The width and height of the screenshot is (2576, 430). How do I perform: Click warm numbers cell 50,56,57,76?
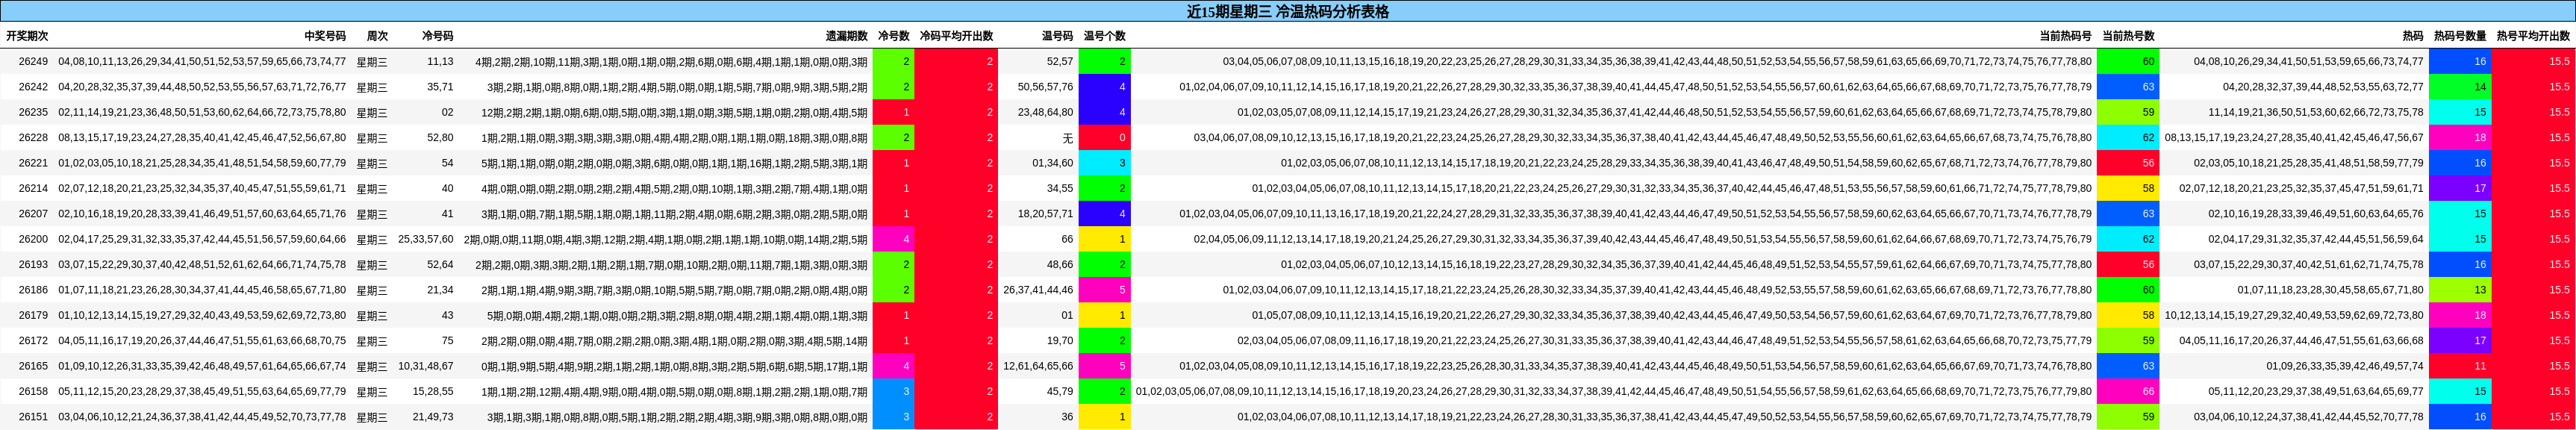point(1045,87)
